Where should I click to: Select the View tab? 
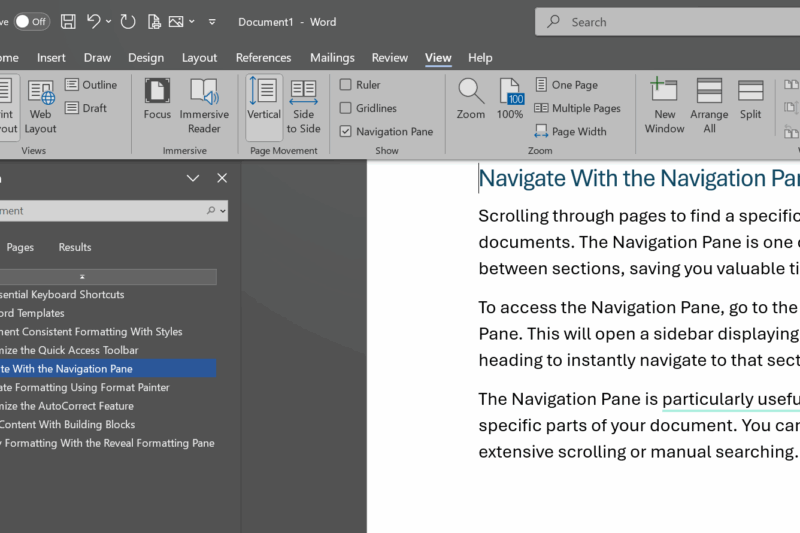[438, 58]
